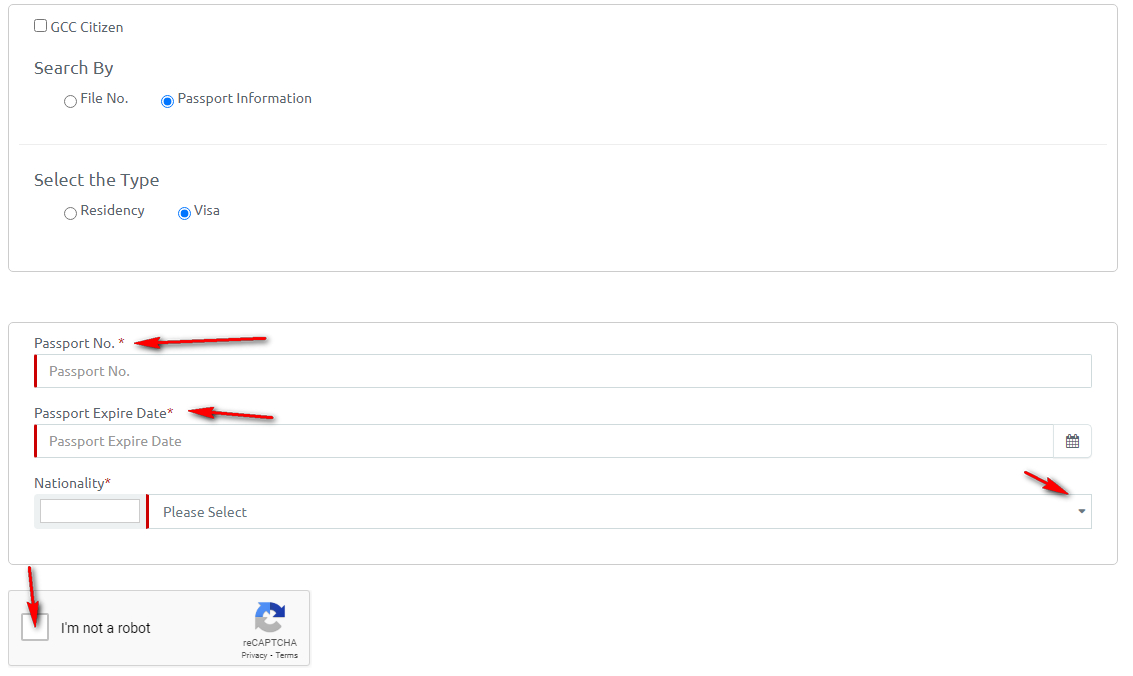
Task: Click the small Nationality code box
Action: point(90,511)
